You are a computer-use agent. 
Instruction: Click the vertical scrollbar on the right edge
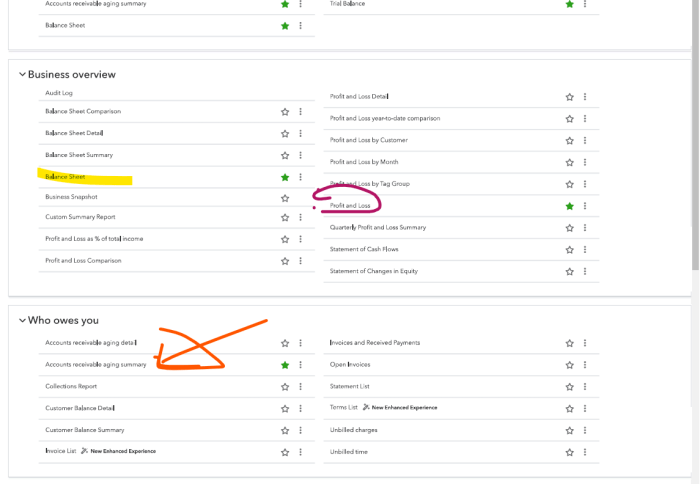(695, 150)
